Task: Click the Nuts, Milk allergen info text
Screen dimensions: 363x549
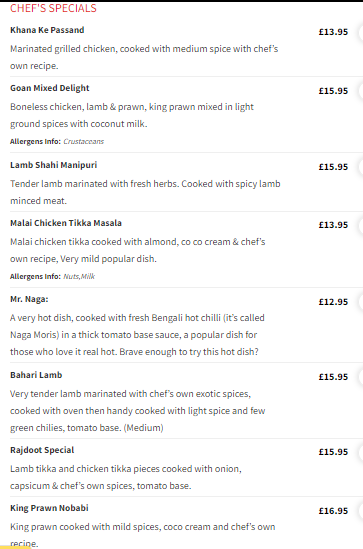Action: 79,277
